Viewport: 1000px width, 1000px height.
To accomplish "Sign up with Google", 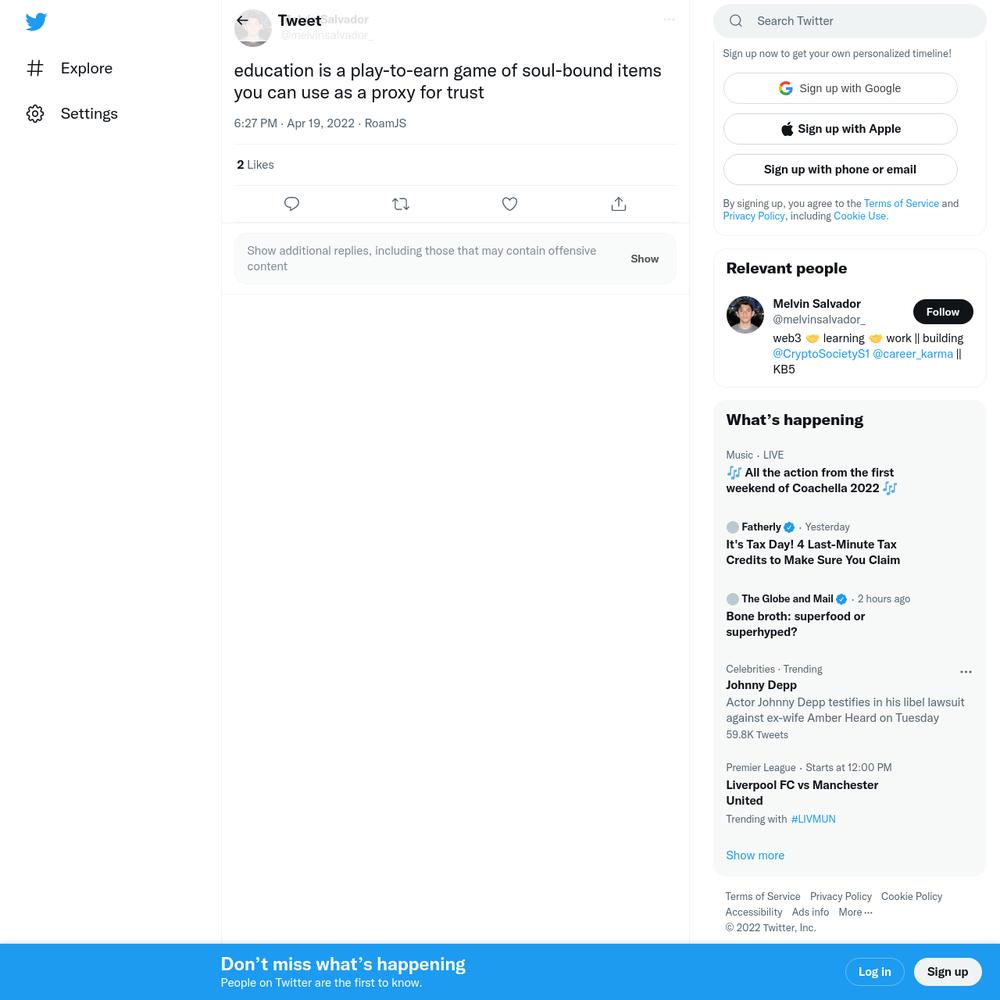I will click(x=840, y=88).
